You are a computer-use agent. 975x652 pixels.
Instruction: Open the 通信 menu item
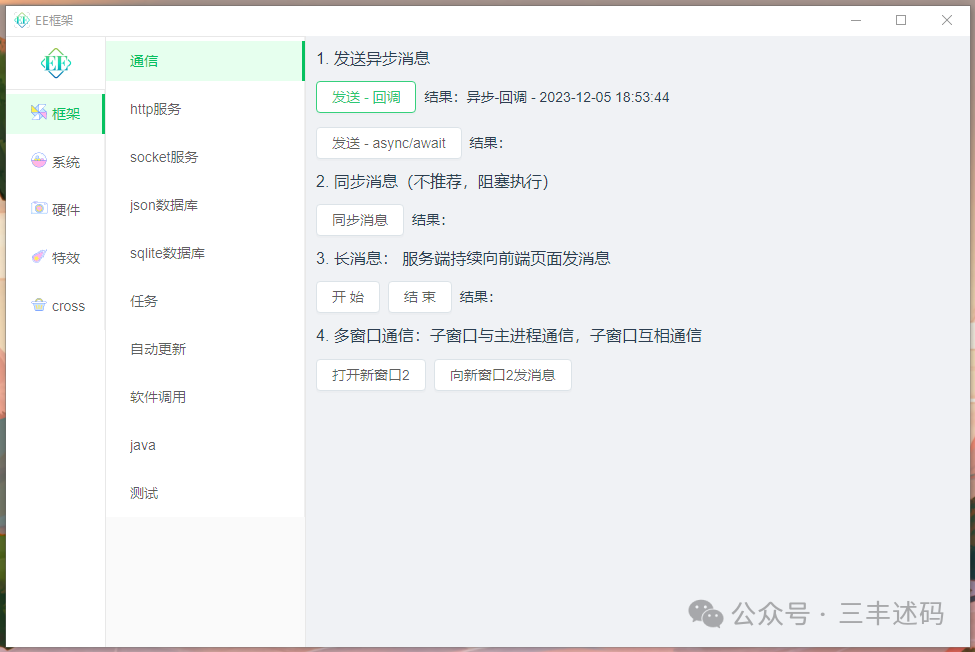(x=205, y=61)
